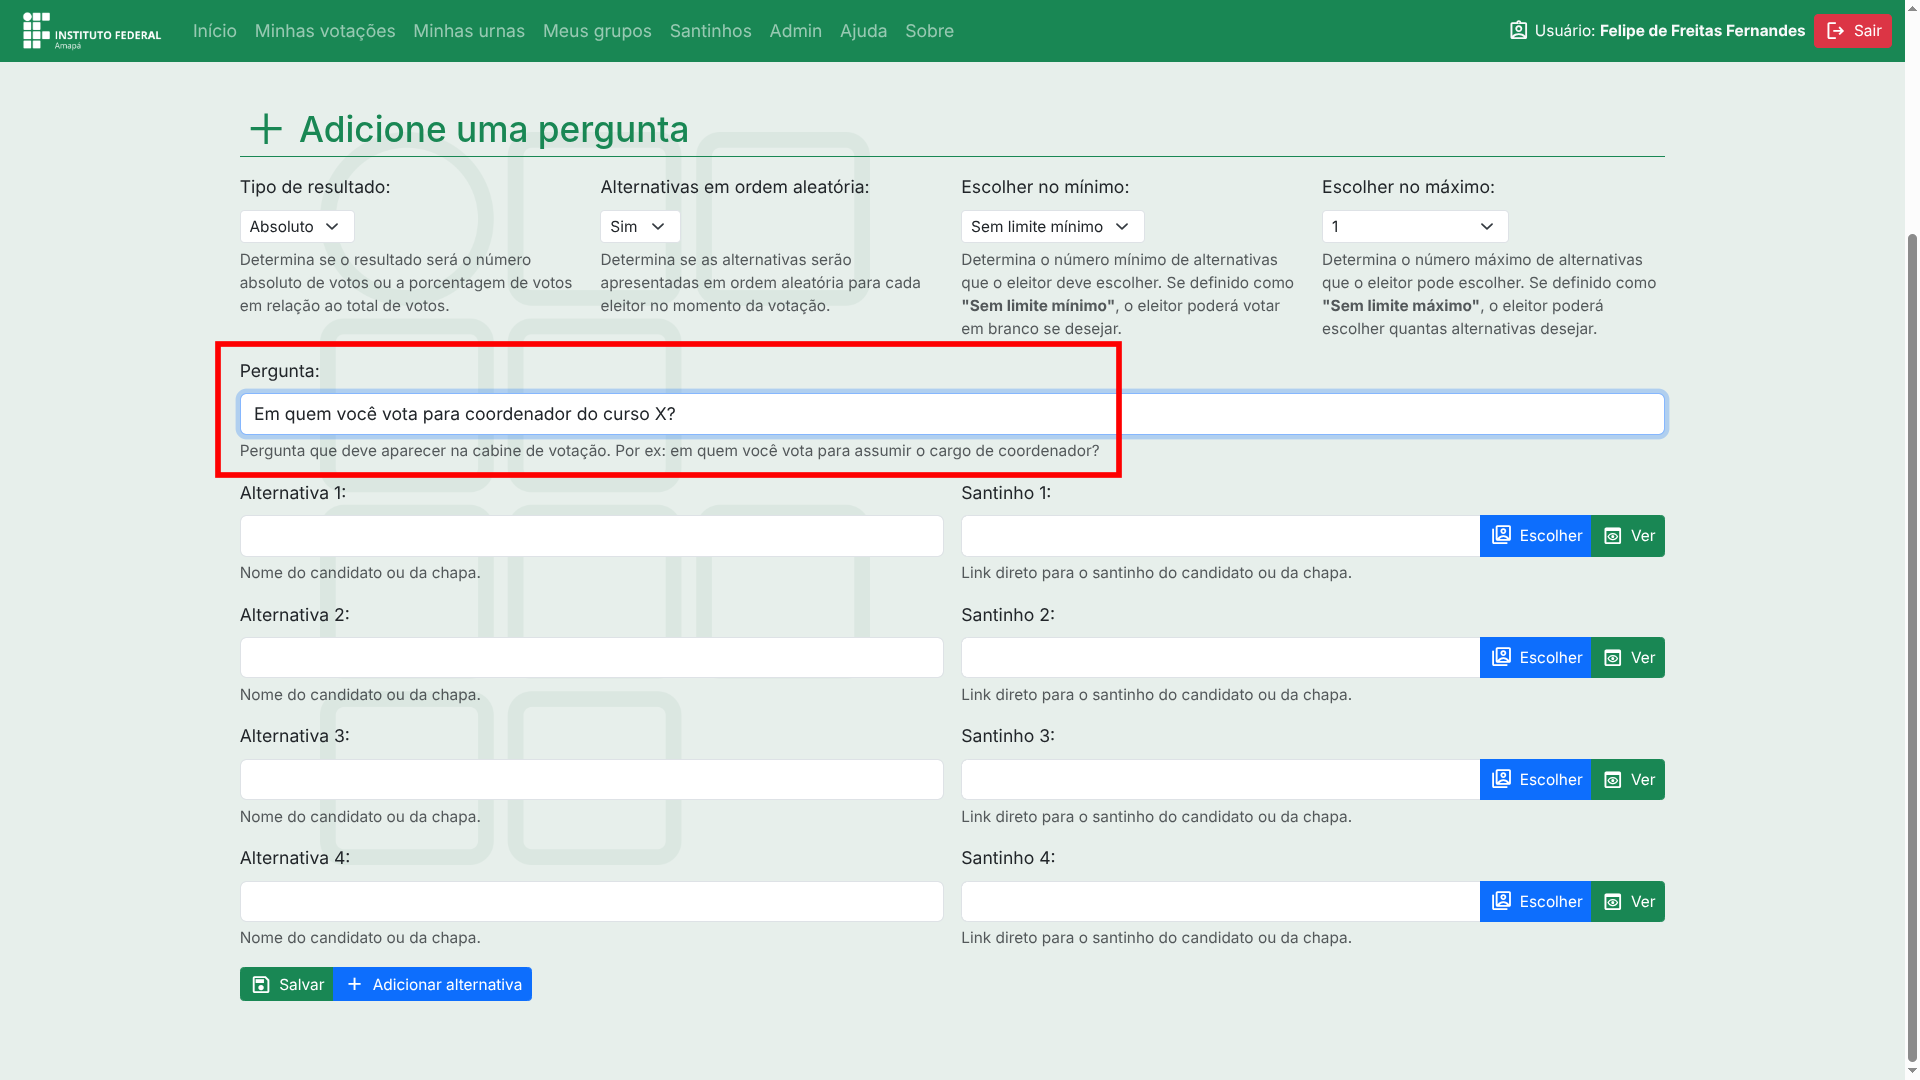
Task: Expand the Escolher no mínimo dropdown
Action: coord(1052,227)
